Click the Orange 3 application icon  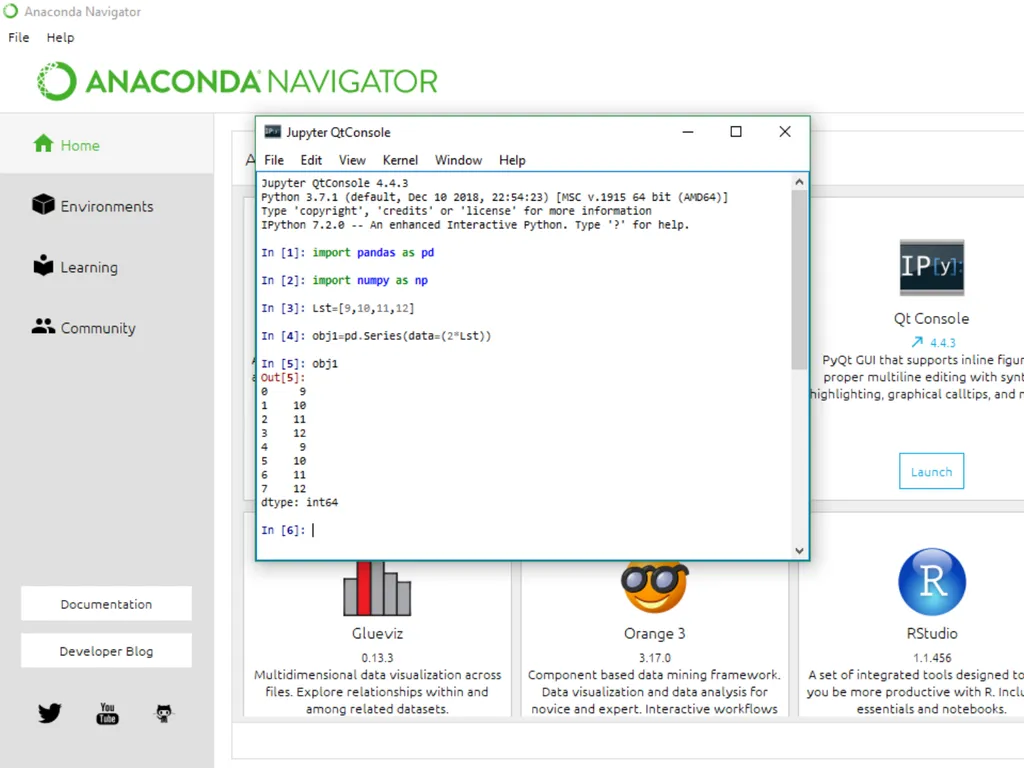(x=654, y=586)
